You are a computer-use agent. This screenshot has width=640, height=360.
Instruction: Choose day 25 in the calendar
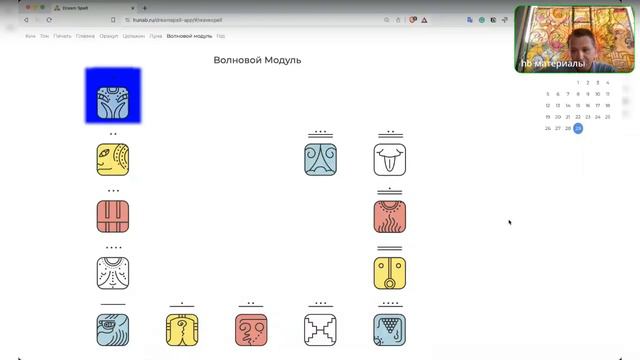coord(608,117)
